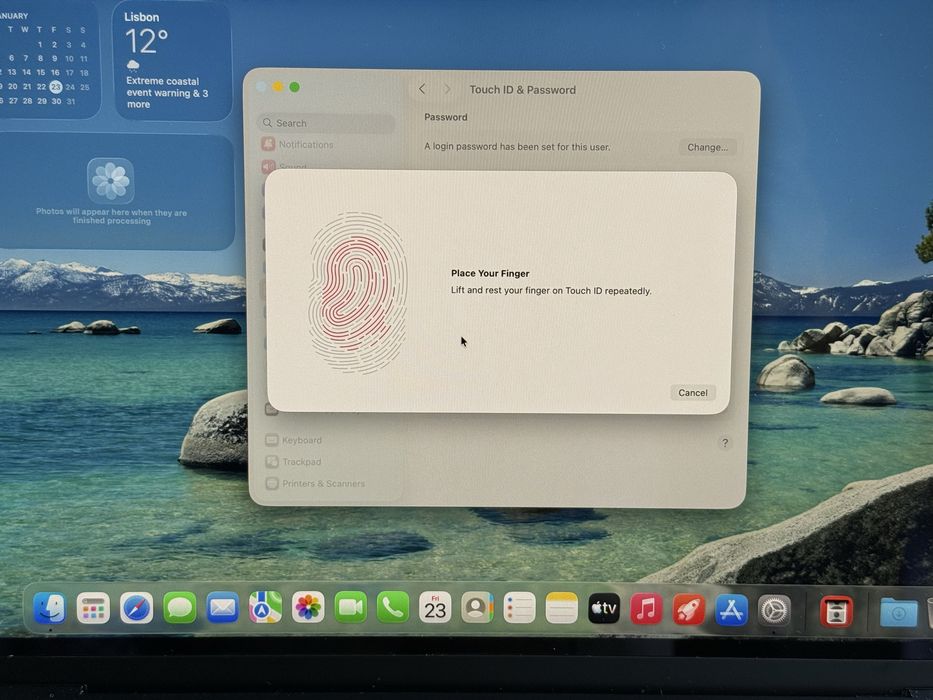933x700 pixels.
Task: Click the "Touch ID & Password" window title
Action: 522,90
